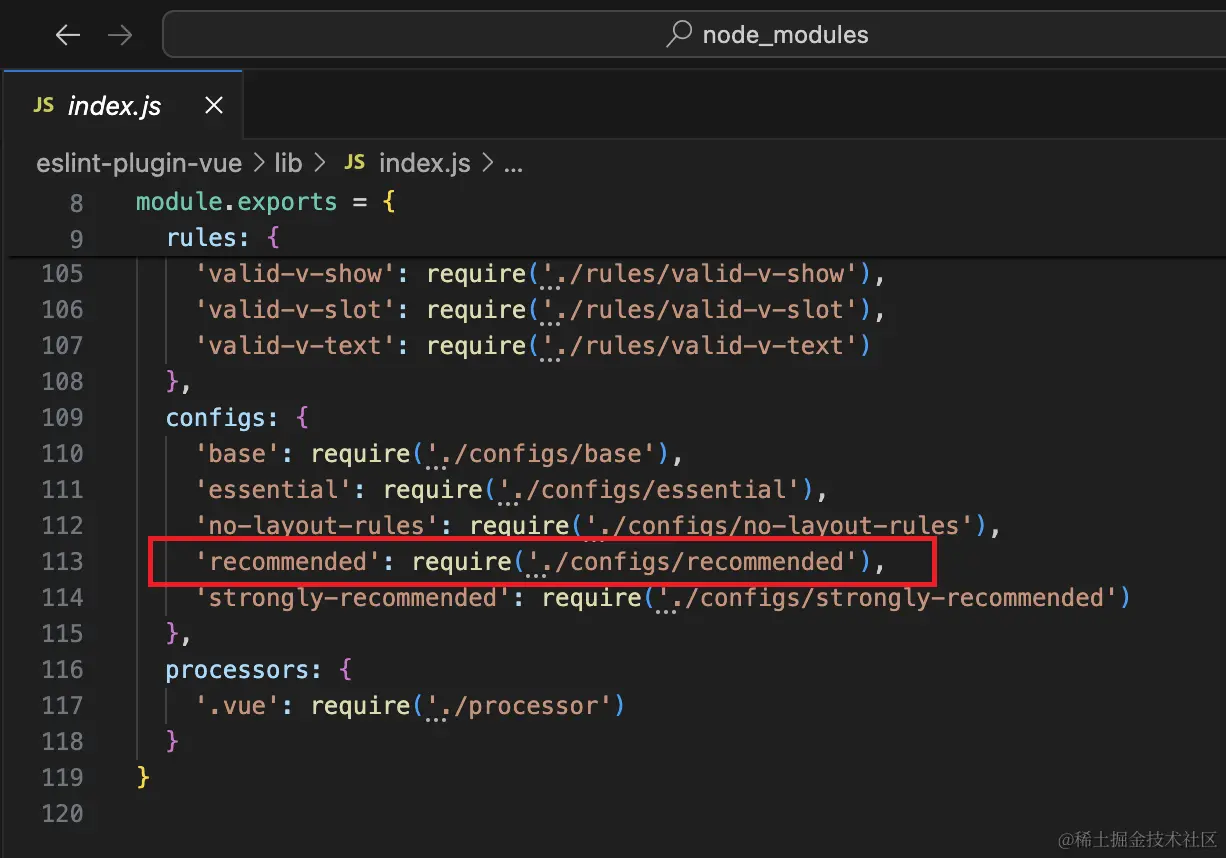1226x858 pixels.
Task: Click line number 8 in the sticky header
Action: point(76,202)
